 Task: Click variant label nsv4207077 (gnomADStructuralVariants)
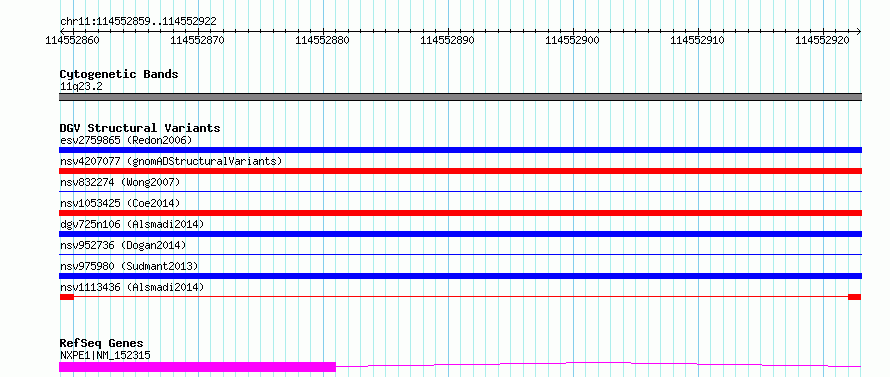tap(171, 161)
